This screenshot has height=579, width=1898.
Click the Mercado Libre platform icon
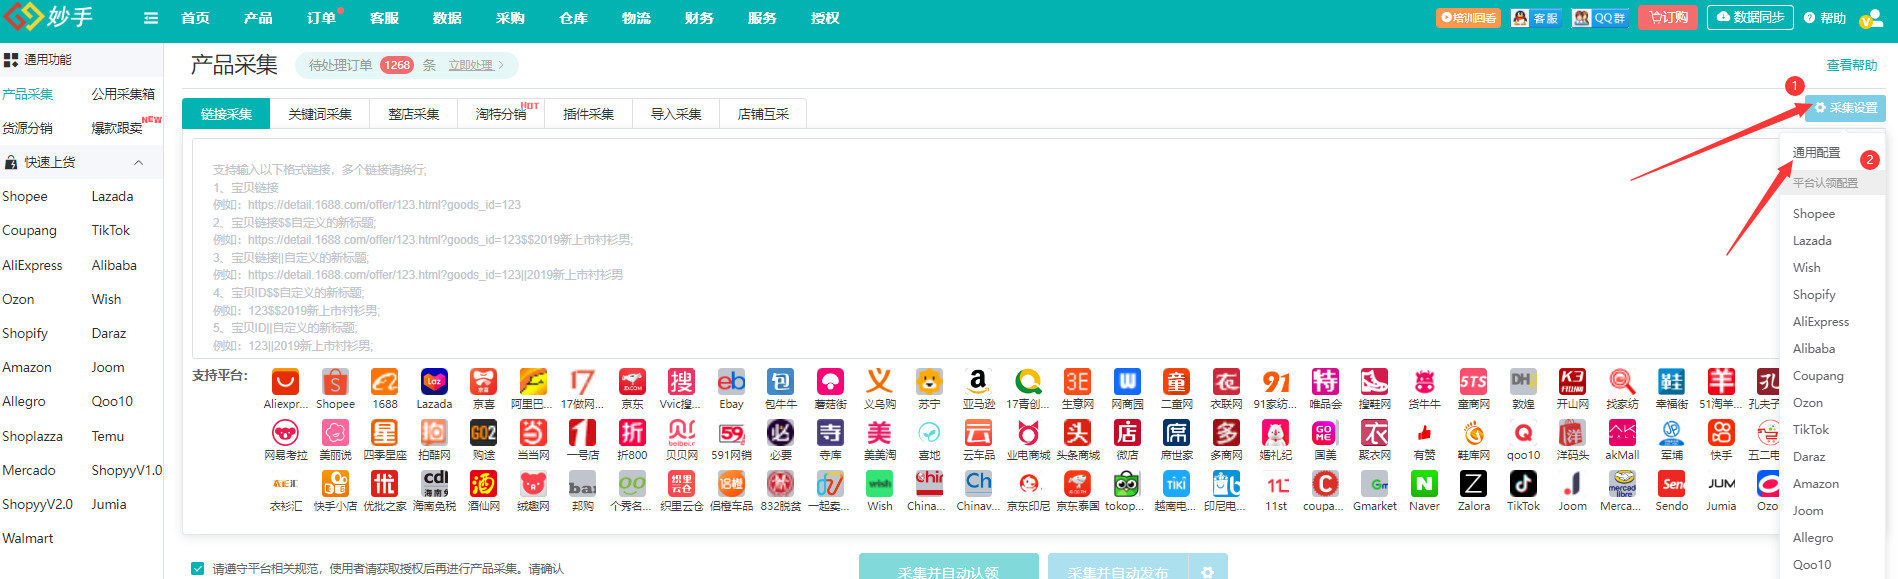1622,484
